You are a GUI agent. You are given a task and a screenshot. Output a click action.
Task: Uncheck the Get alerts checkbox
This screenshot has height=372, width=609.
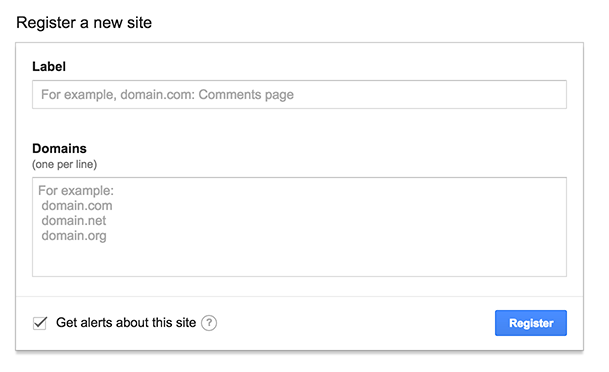(x=40, y=323)
